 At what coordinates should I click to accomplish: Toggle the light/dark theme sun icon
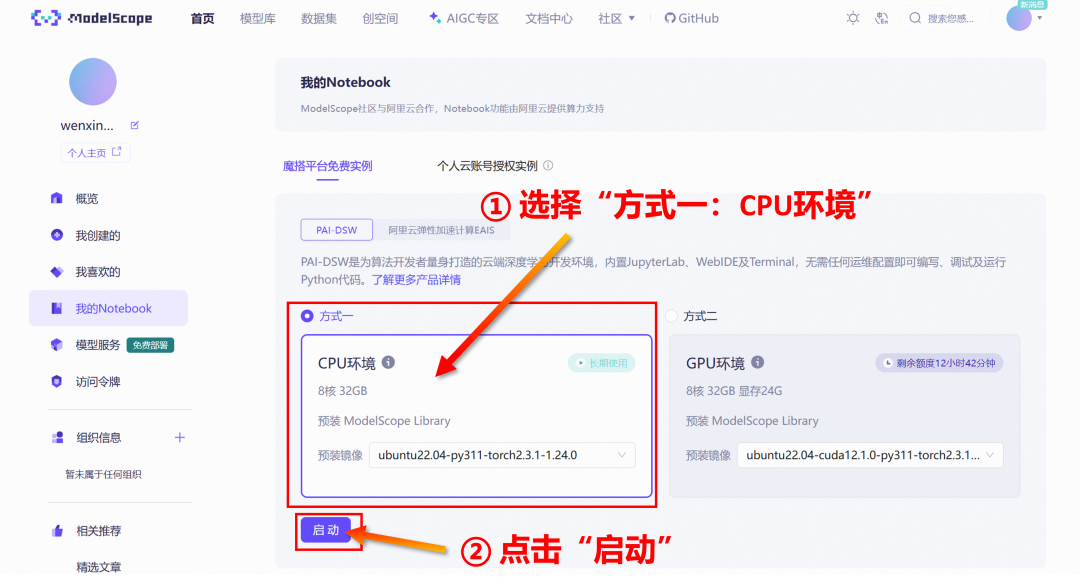click(853, 19)
